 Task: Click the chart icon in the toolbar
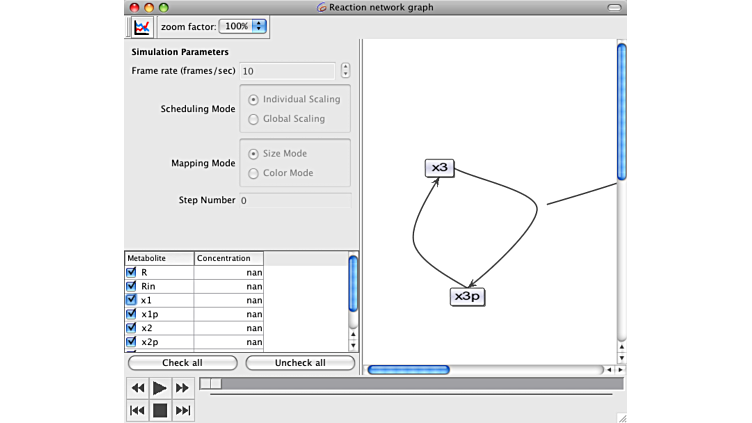pyautogui.click(x=141, y=26)
